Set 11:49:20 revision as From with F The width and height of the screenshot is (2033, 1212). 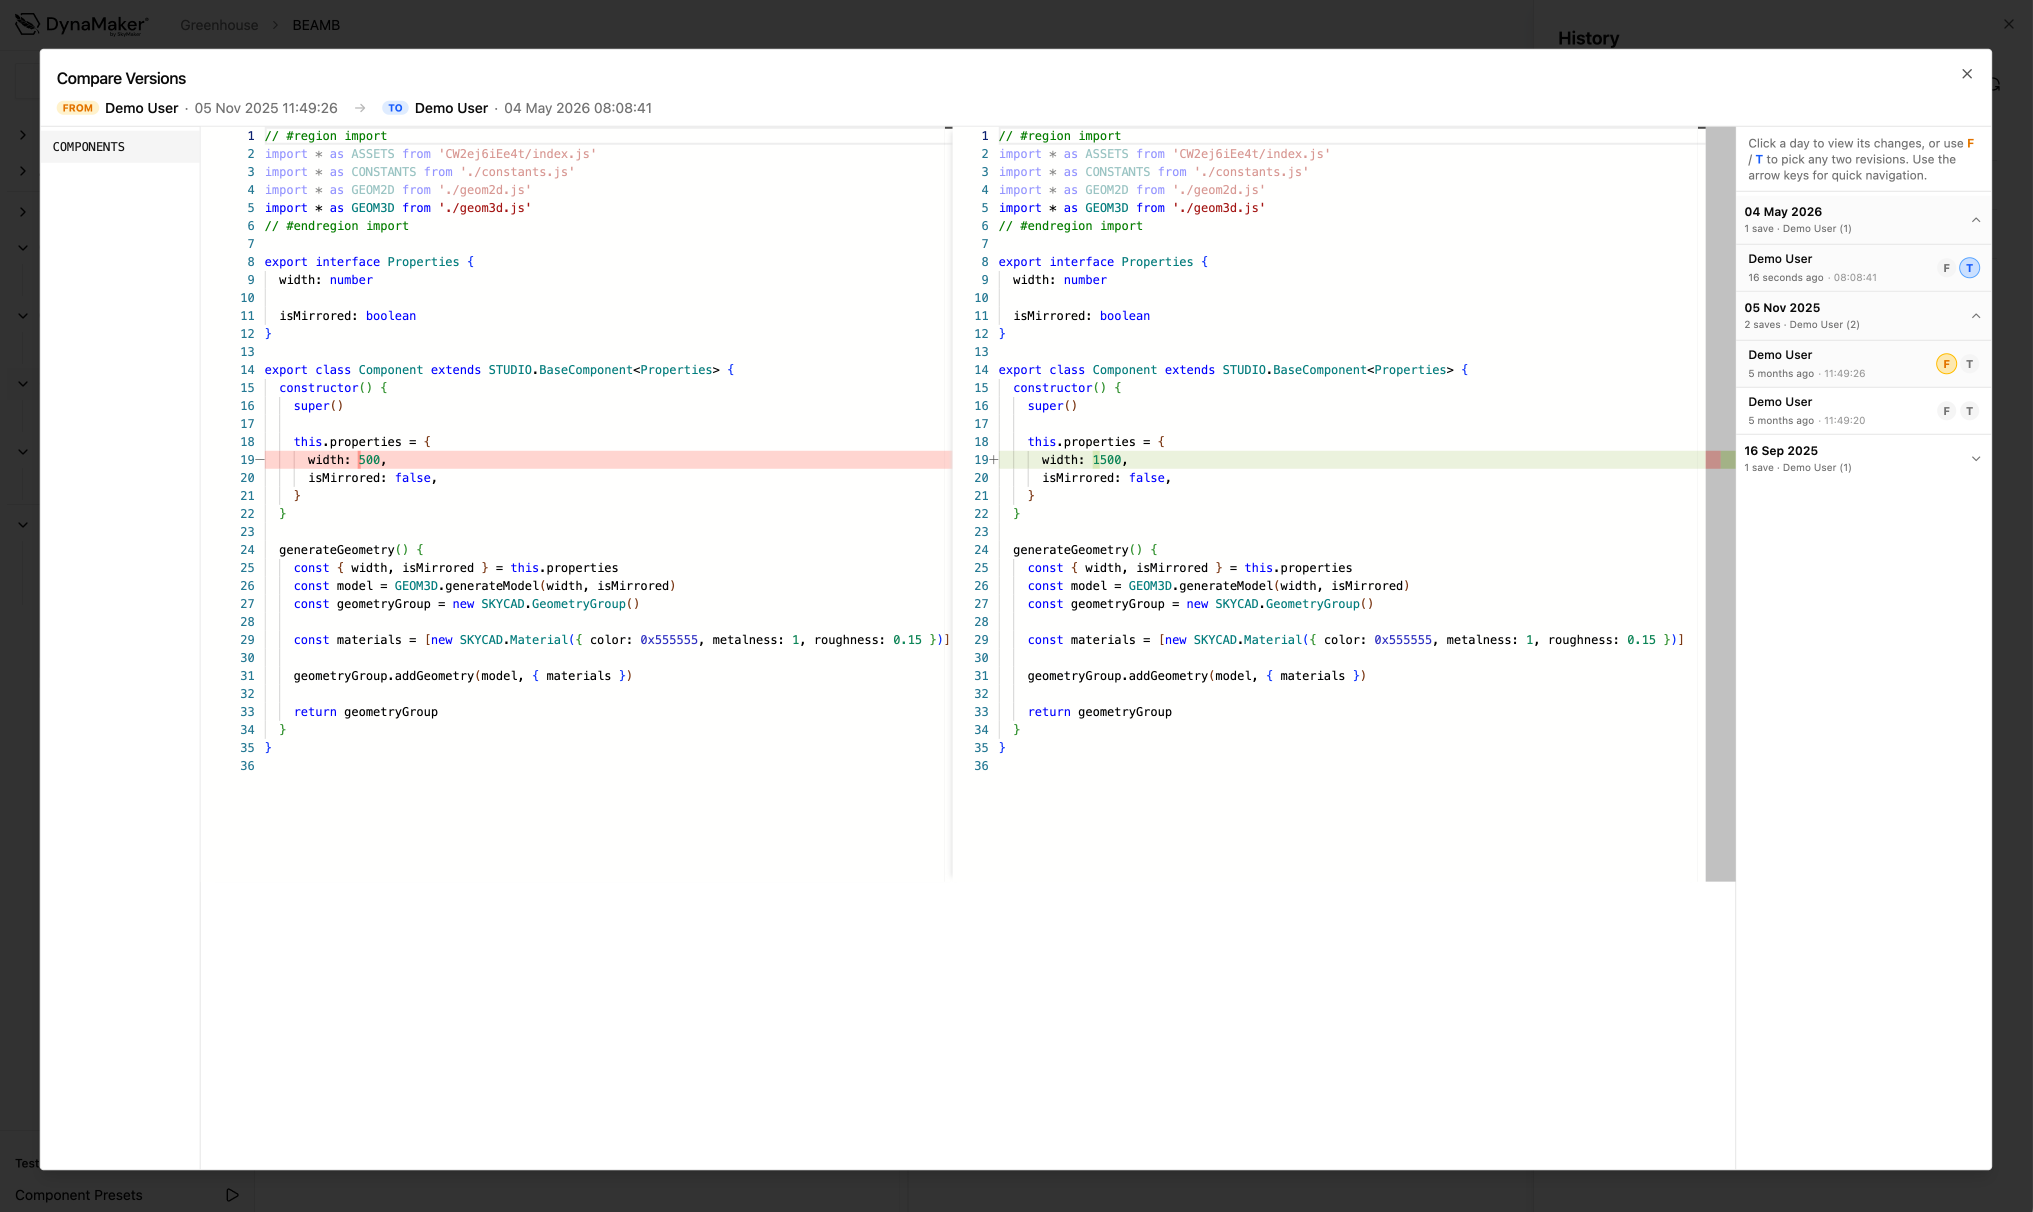[x=1946, y=411]
